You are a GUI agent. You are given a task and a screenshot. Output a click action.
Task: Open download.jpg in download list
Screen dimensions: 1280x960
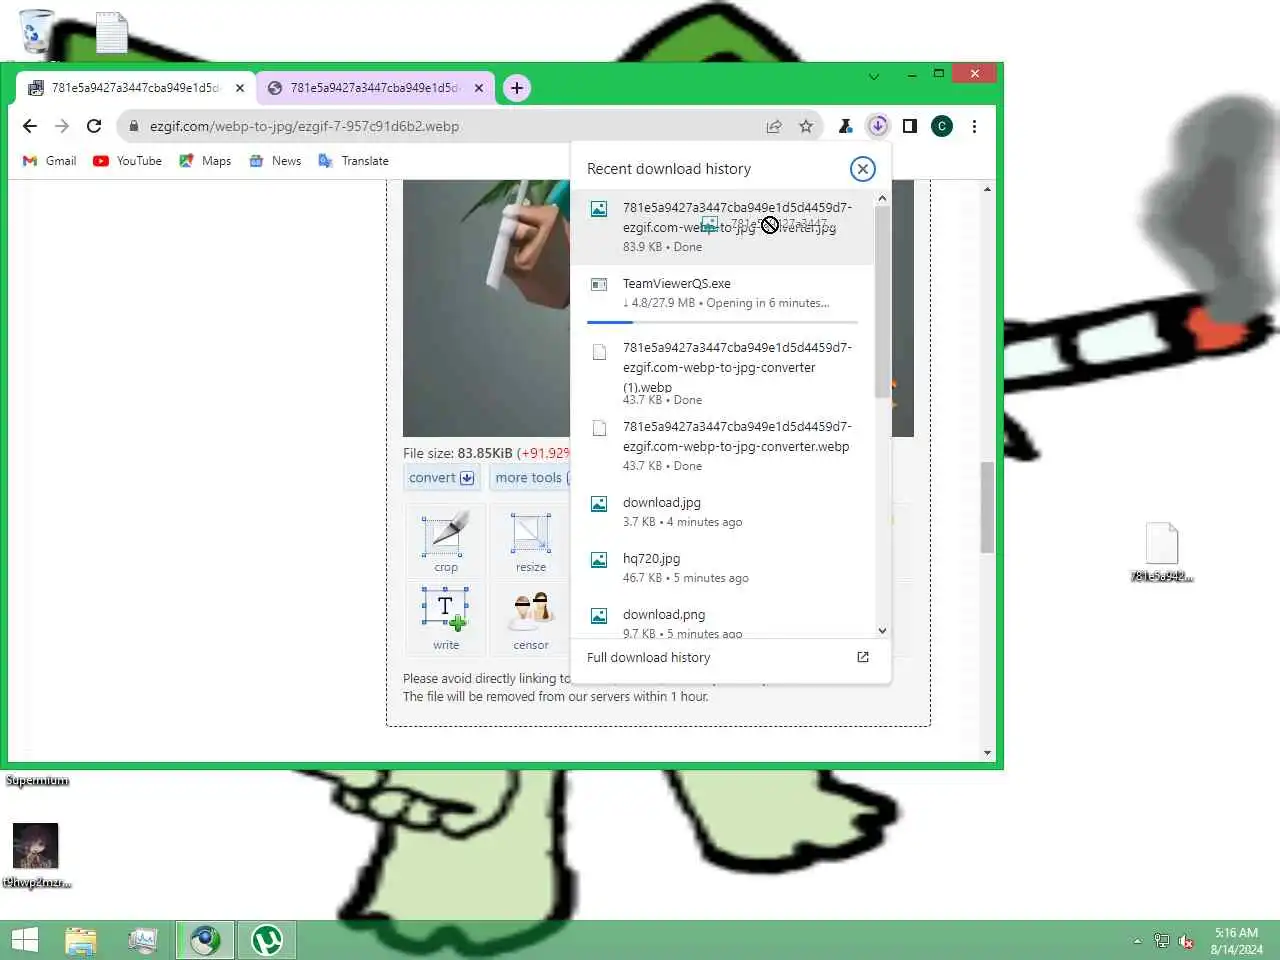[722, 511]
